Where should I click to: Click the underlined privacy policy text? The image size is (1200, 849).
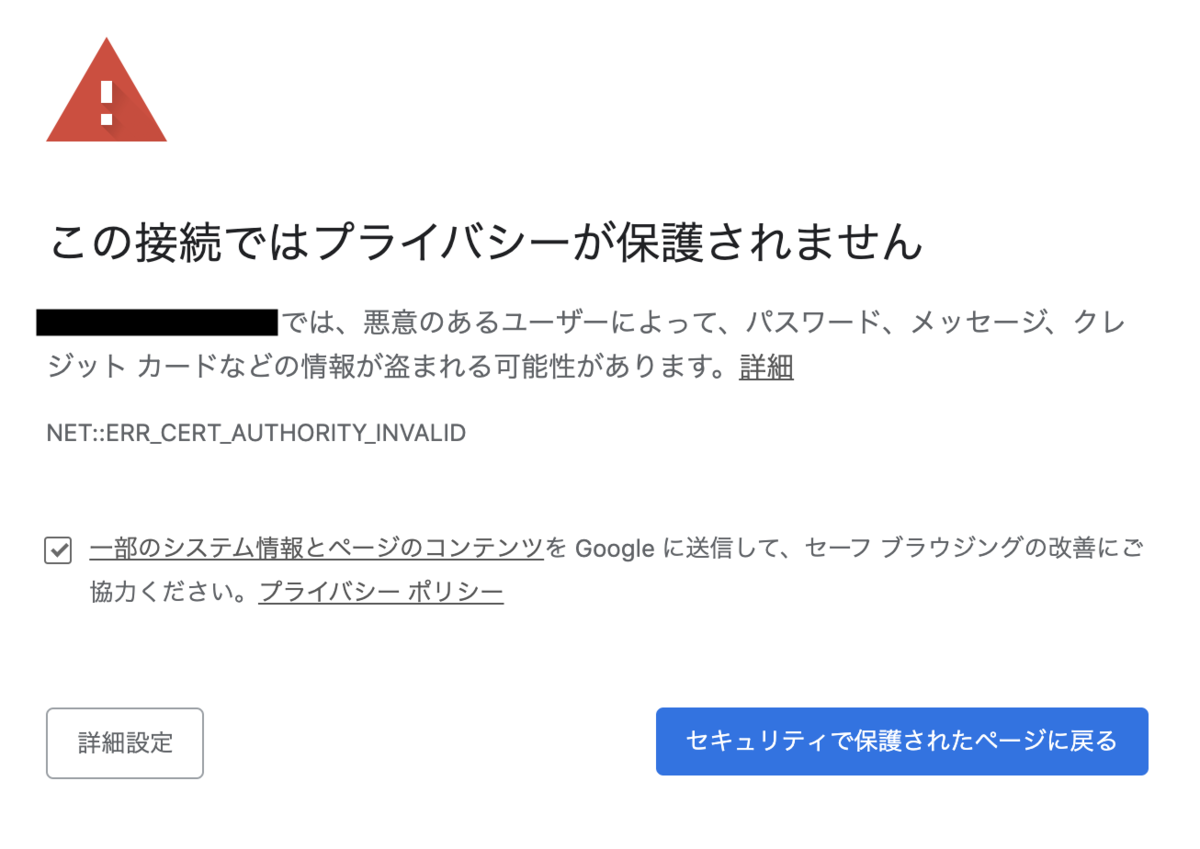click(381, 591)
